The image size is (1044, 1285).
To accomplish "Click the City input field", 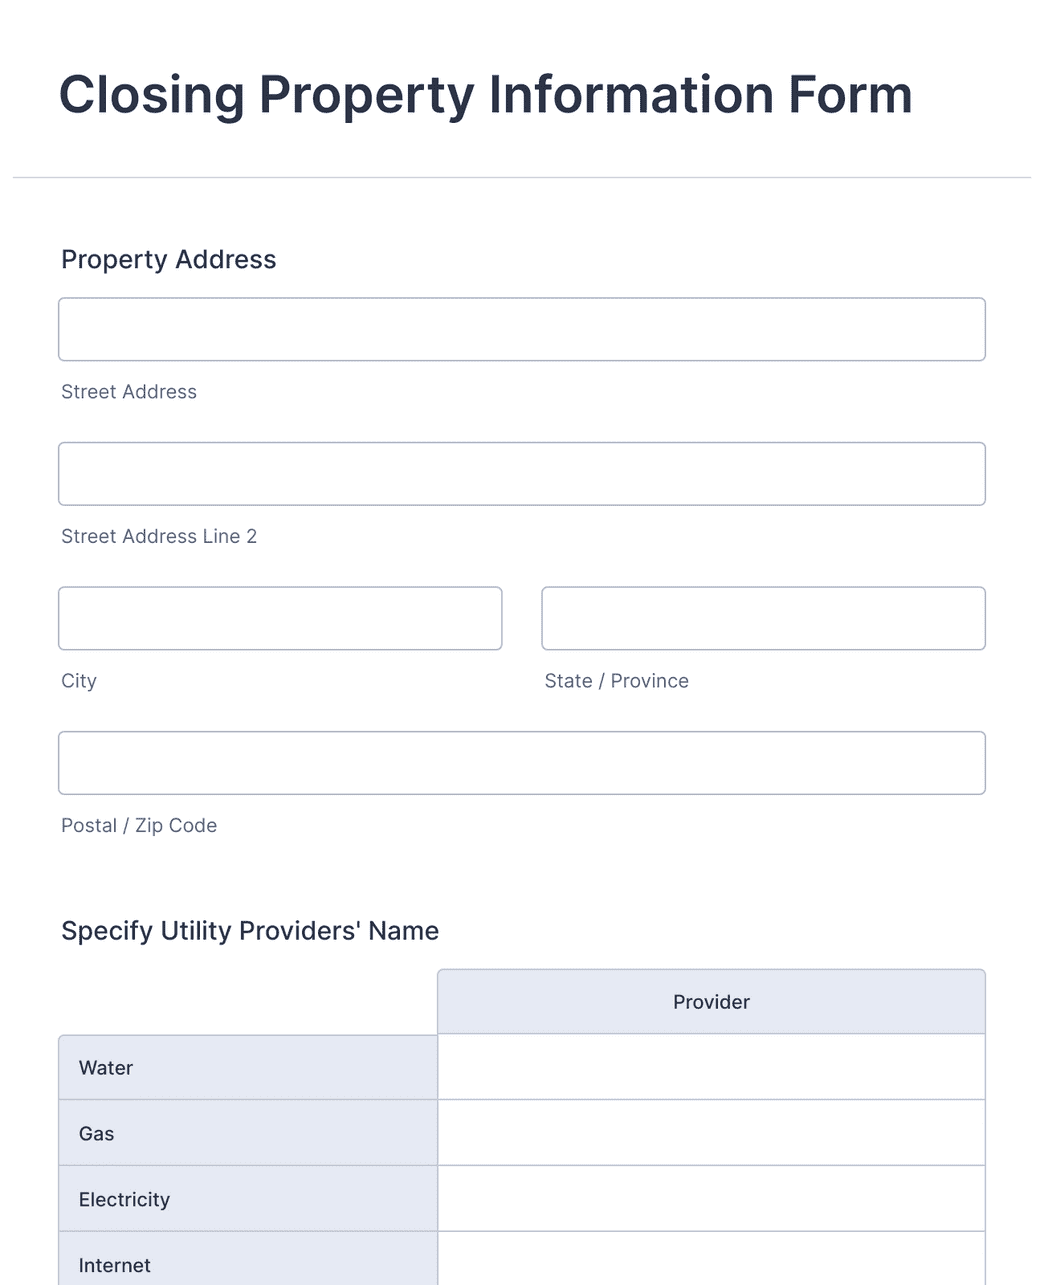I will [280, 618].
